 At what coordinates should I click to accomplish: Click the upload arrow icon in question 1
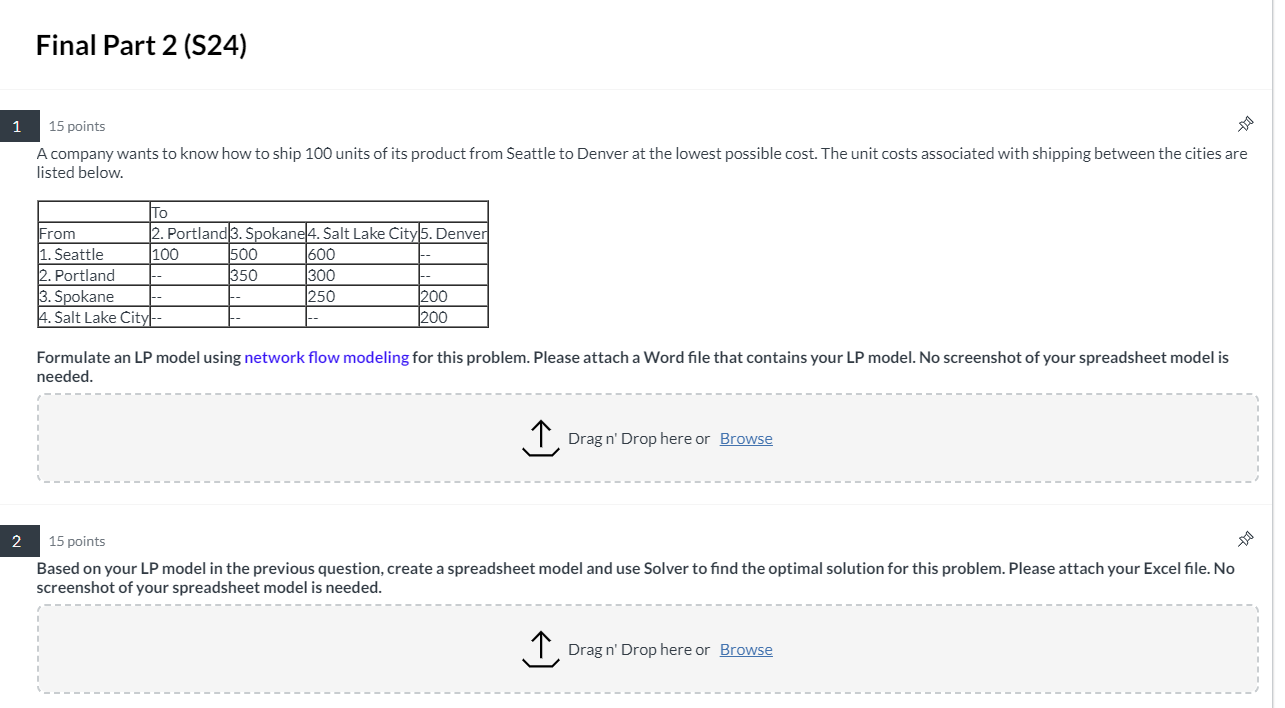pos(541,438)
